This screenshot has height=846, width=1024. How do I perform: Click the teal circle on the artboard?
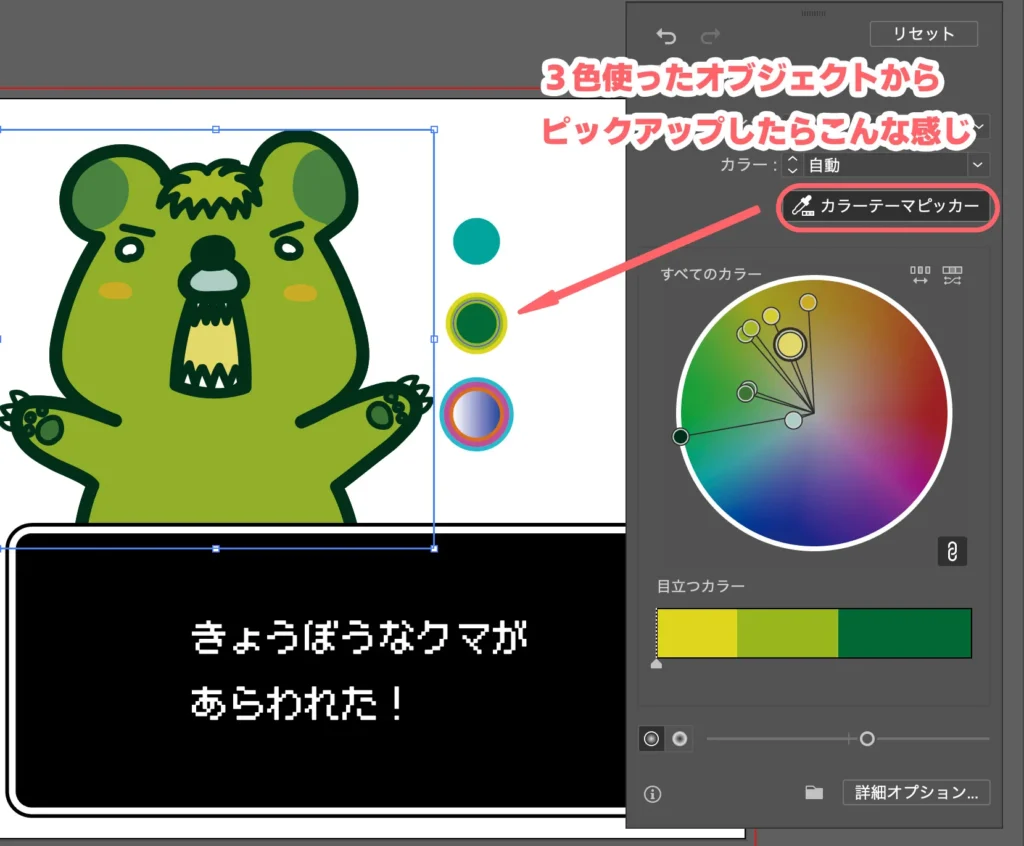point(476,241)
